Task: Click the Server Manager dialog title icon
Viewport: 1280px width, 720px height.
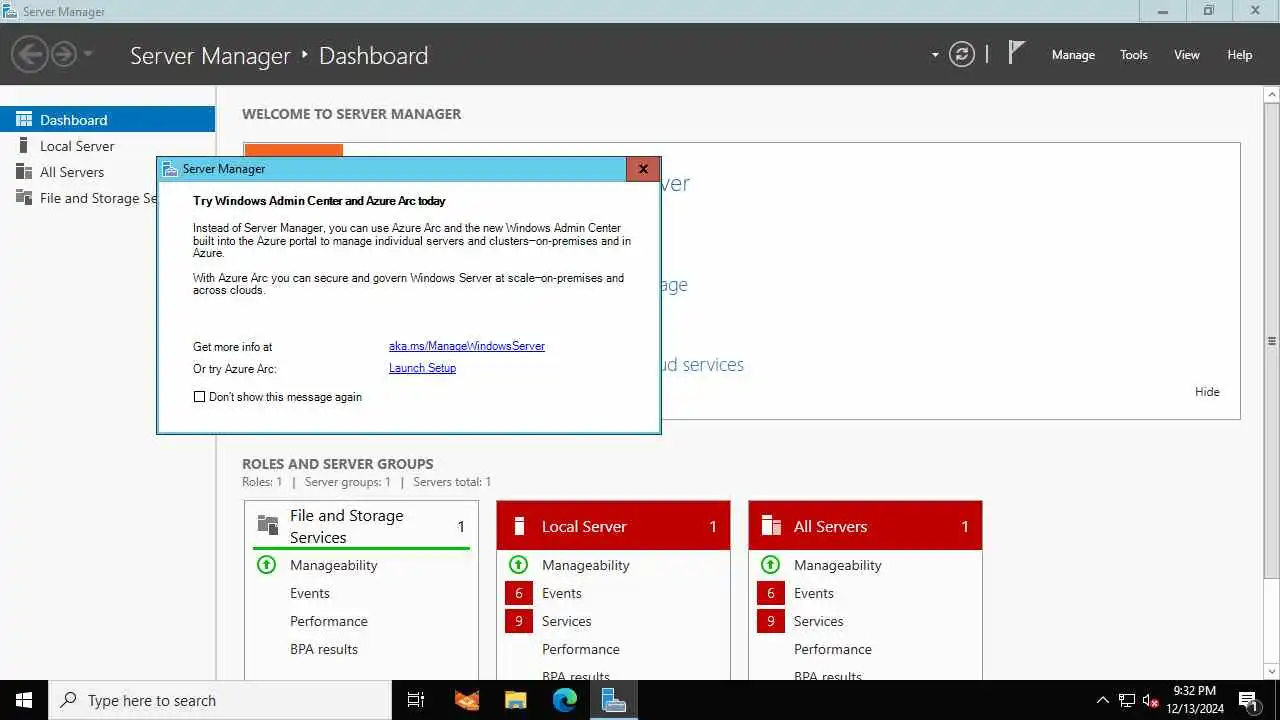Action: pyautogui.click(x=171, y=169)
